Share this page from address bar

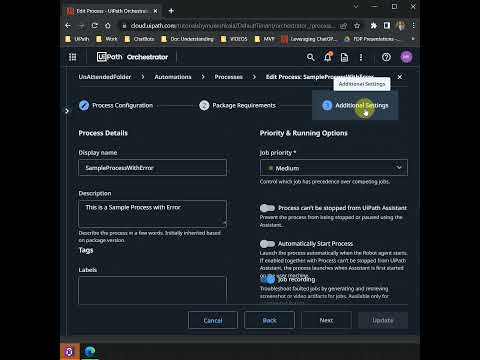(343, 26)
